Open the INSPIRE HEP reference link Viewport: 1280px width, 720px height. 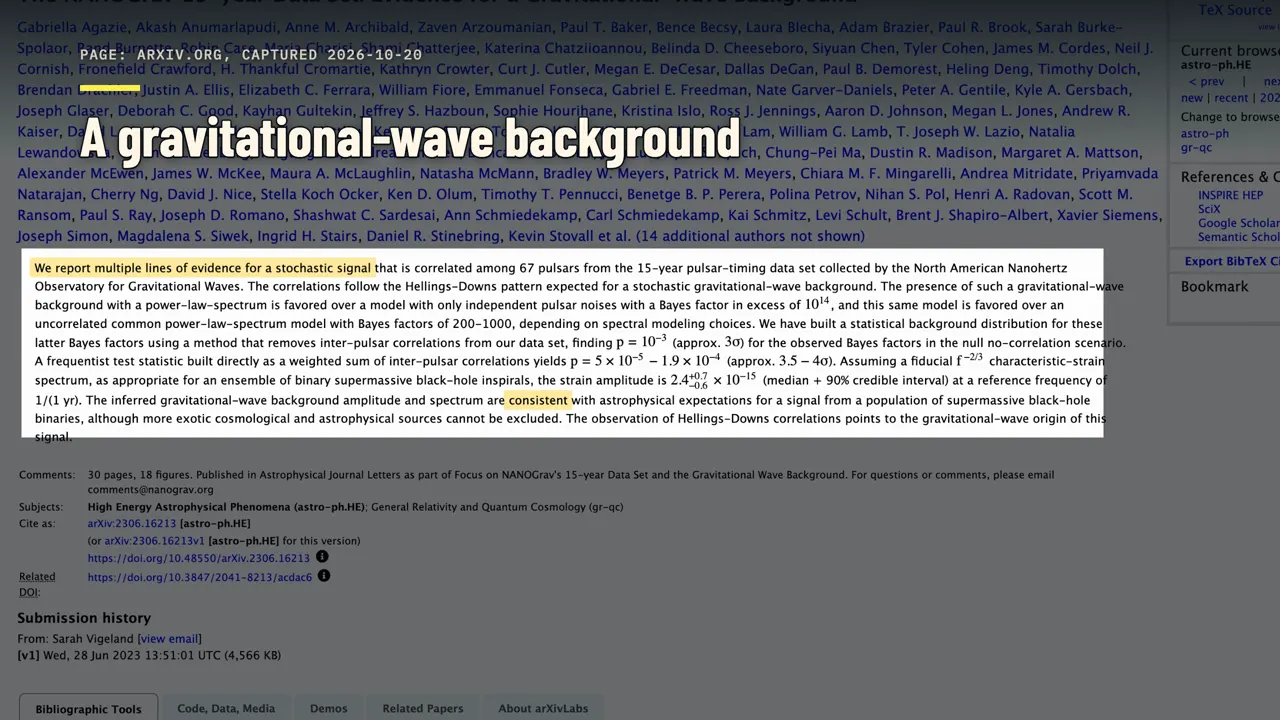coord(1230,195)
